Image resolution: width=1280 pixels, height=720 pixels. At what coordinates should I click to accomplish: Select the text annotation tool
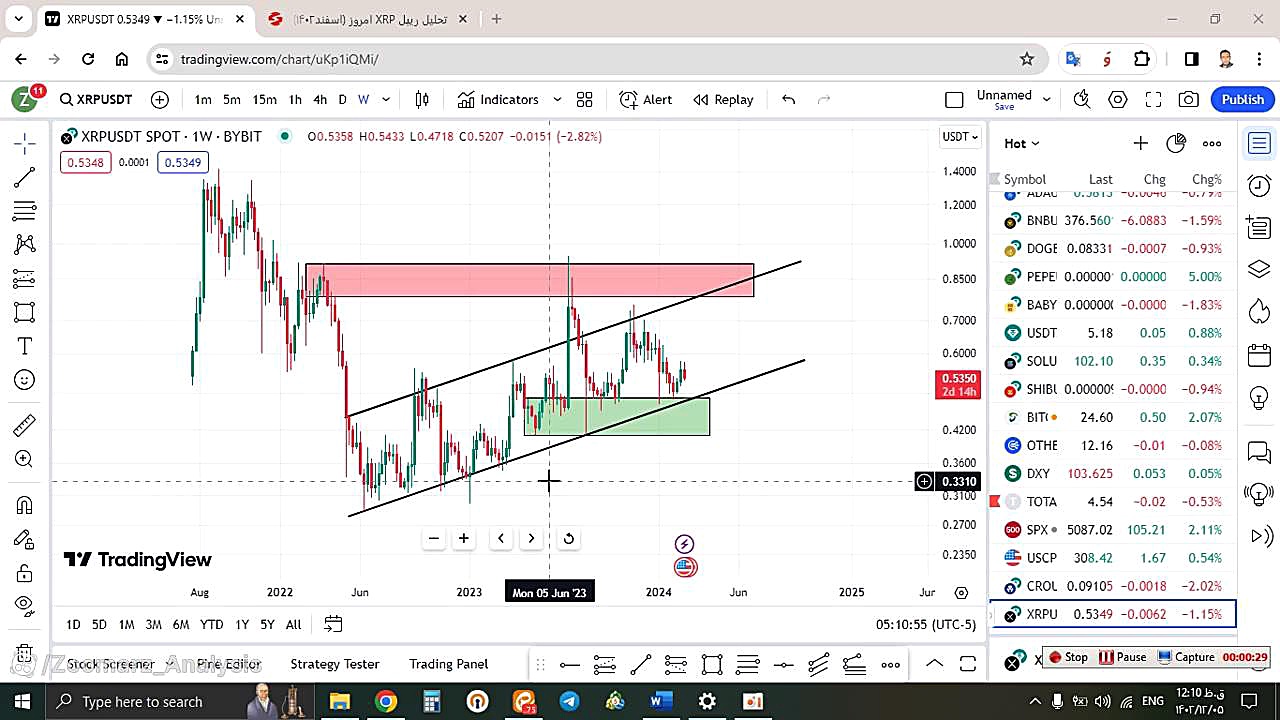[x=25, y=346]
